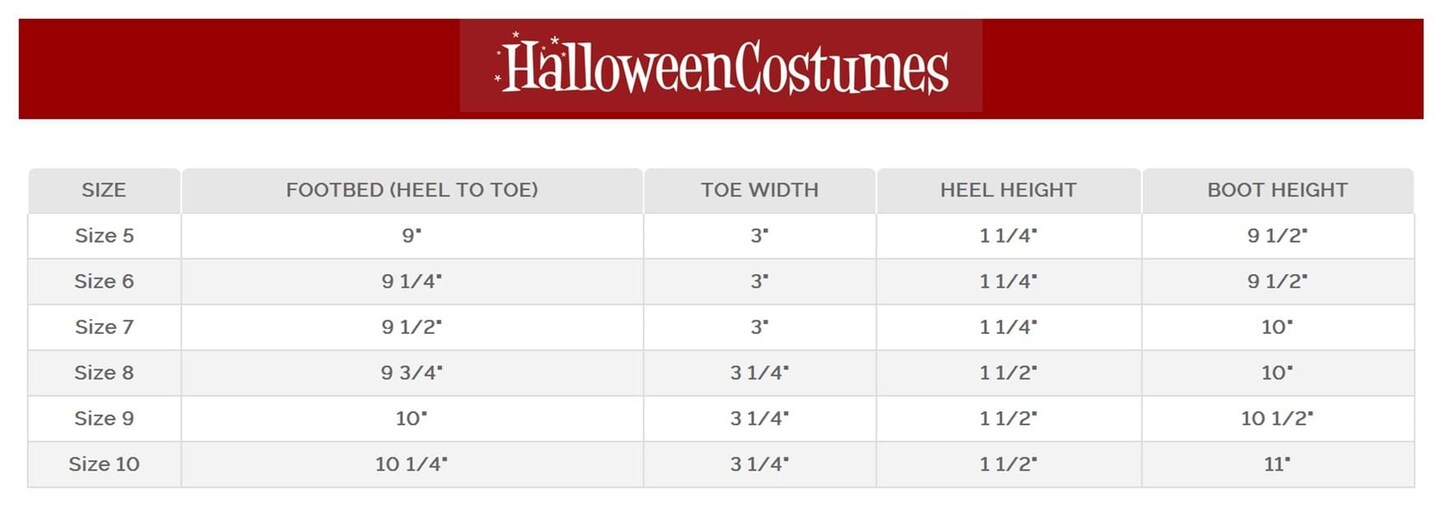Screen dimensions: 1440x515
Task: Select the Size 5 row label
Action: click(x=104, y=236)
